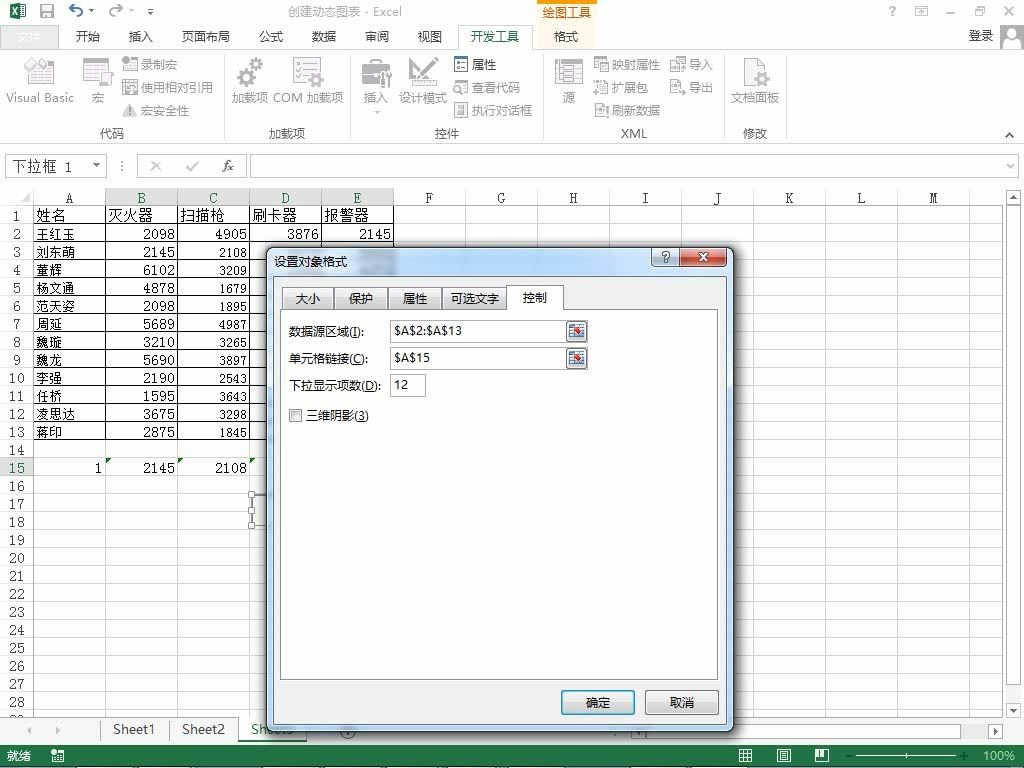The height and width of the screenshot is (768, 1024).
Task: Click the 下拉显示项数 input field
Action: pyautogui.click(x=408, y=385)
